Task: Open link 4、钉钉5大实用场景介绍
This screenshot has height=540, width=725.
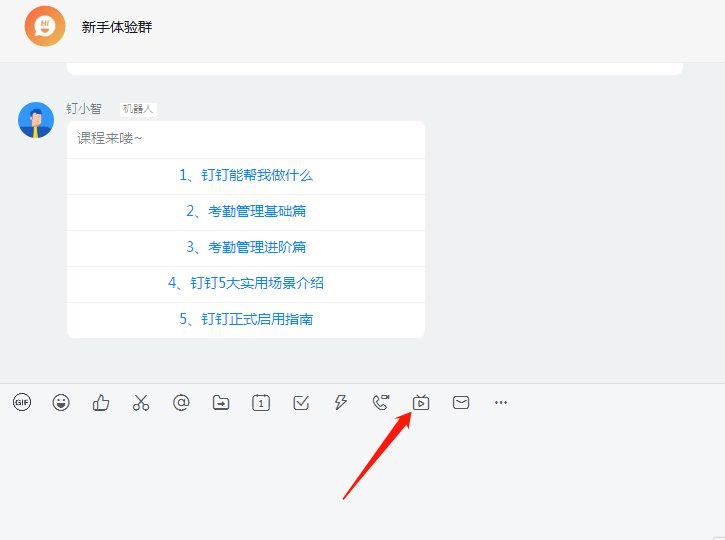Action: coord(246,283)
